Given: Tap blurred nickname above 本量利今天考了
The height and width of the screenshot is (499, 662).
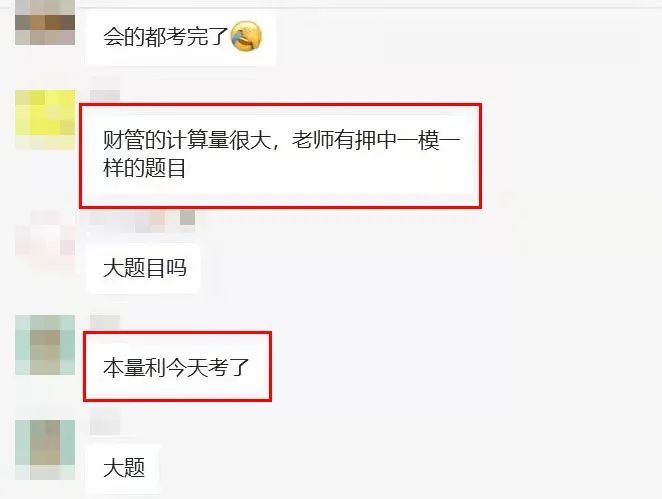Looking at the screenshot, I should (105, 323).
